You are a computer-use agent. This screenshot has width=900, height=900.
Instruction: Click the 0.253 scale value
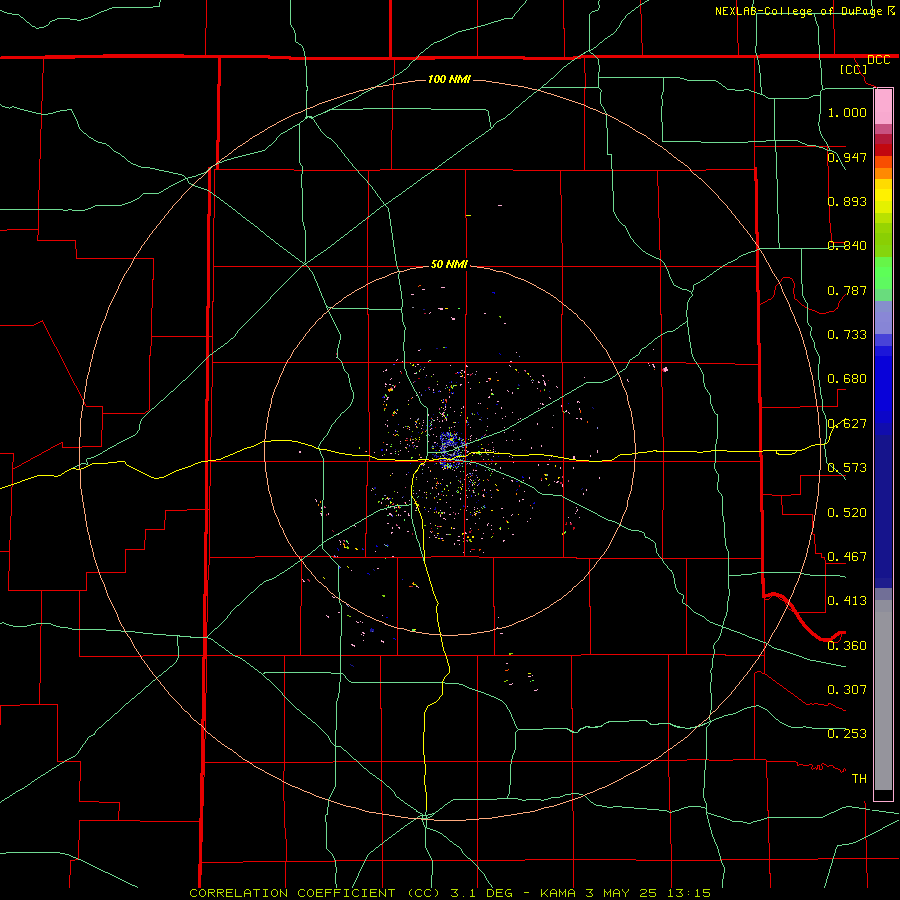pos(847,734)
